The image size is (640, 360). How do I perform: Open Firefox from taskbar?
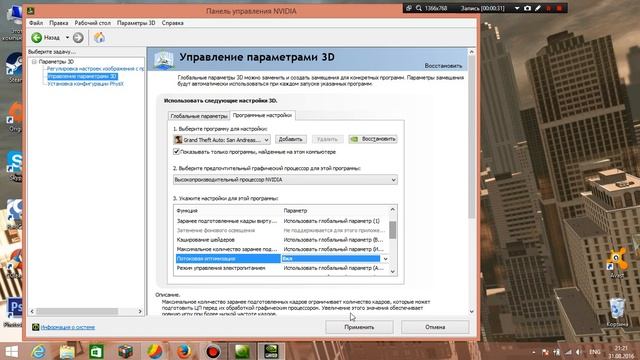pos(184,352)
